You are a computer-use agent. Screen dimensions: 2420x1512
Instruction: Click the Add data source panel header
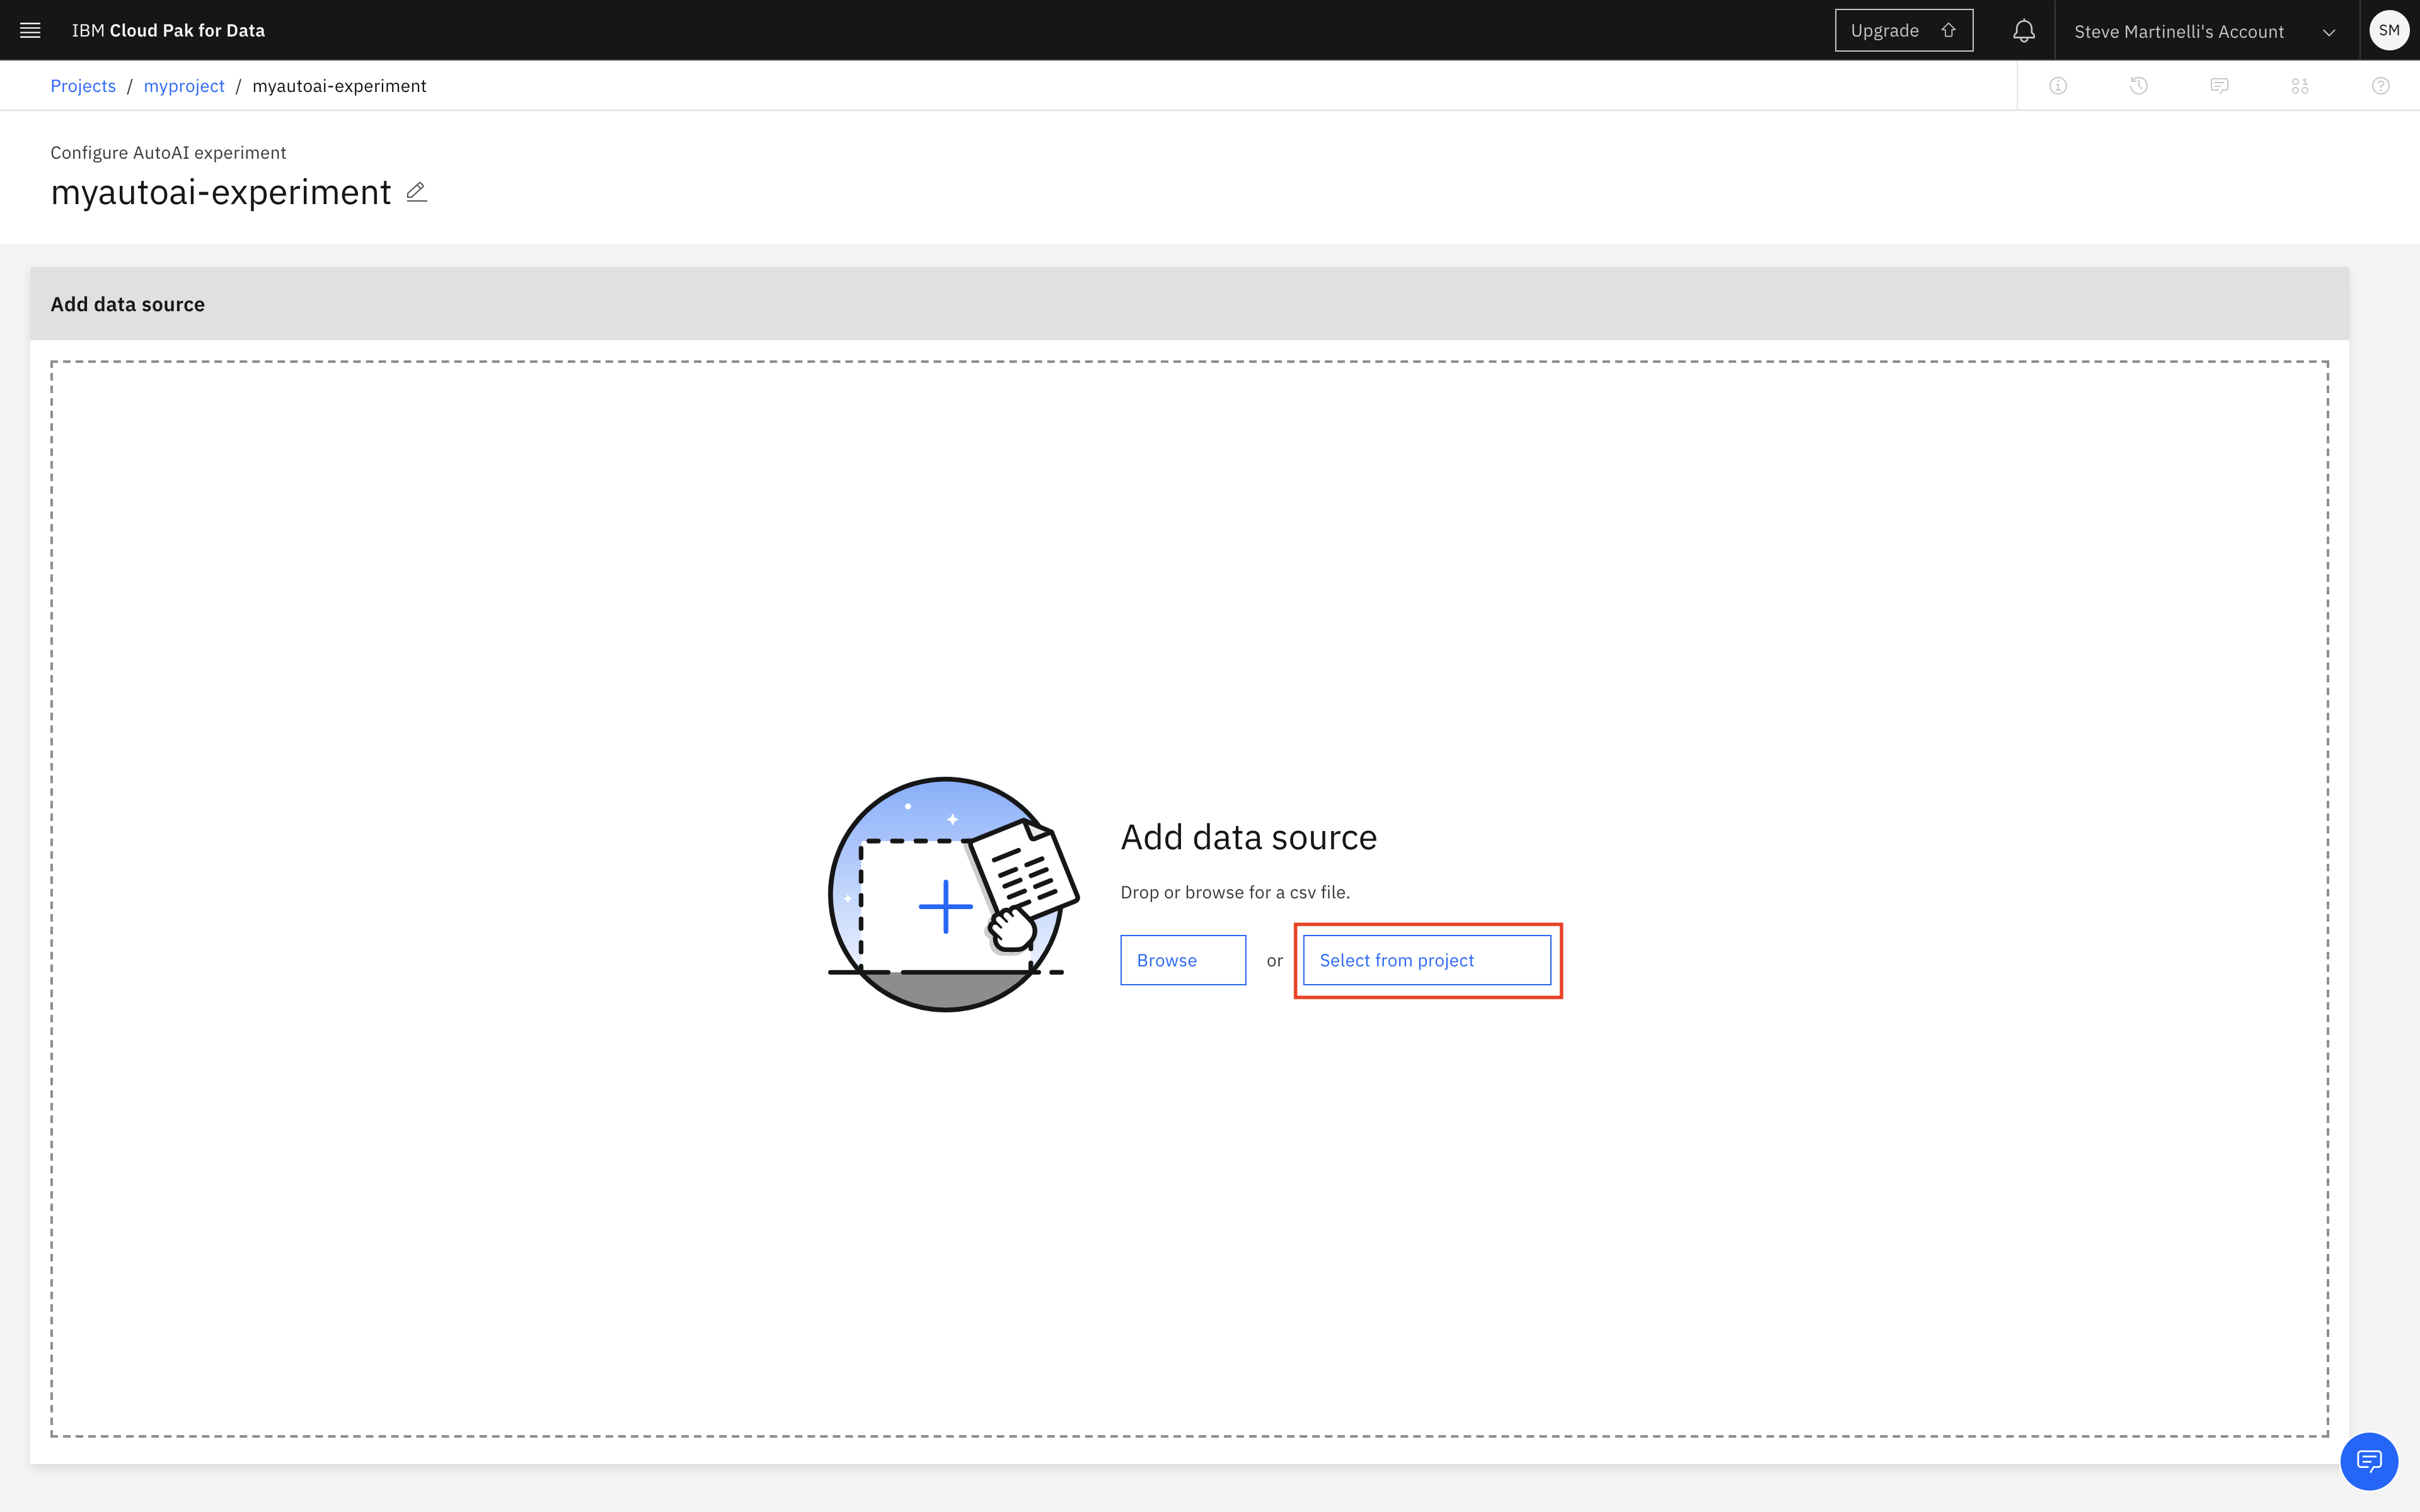tap(128, 304)
